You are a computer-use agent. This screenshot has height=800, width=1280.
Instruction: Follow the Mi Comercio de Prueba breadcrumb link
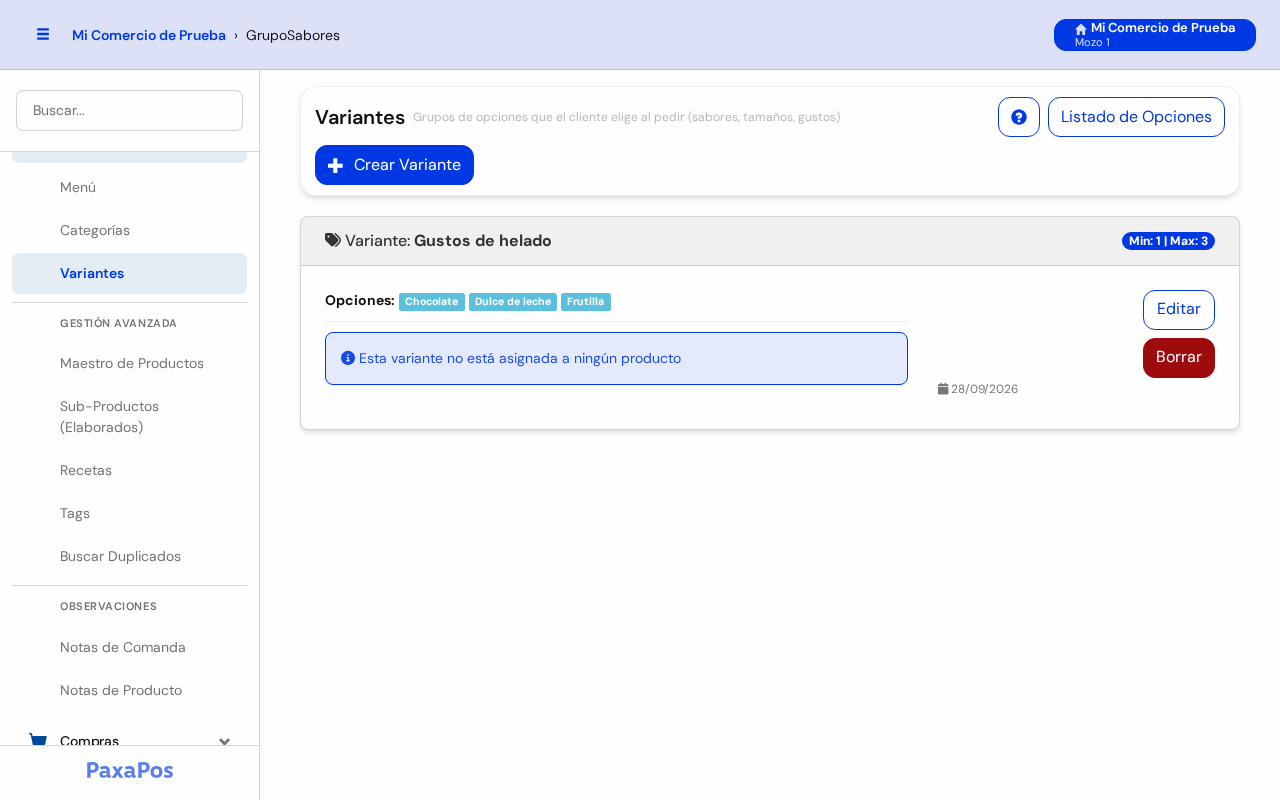pos(149,35)
